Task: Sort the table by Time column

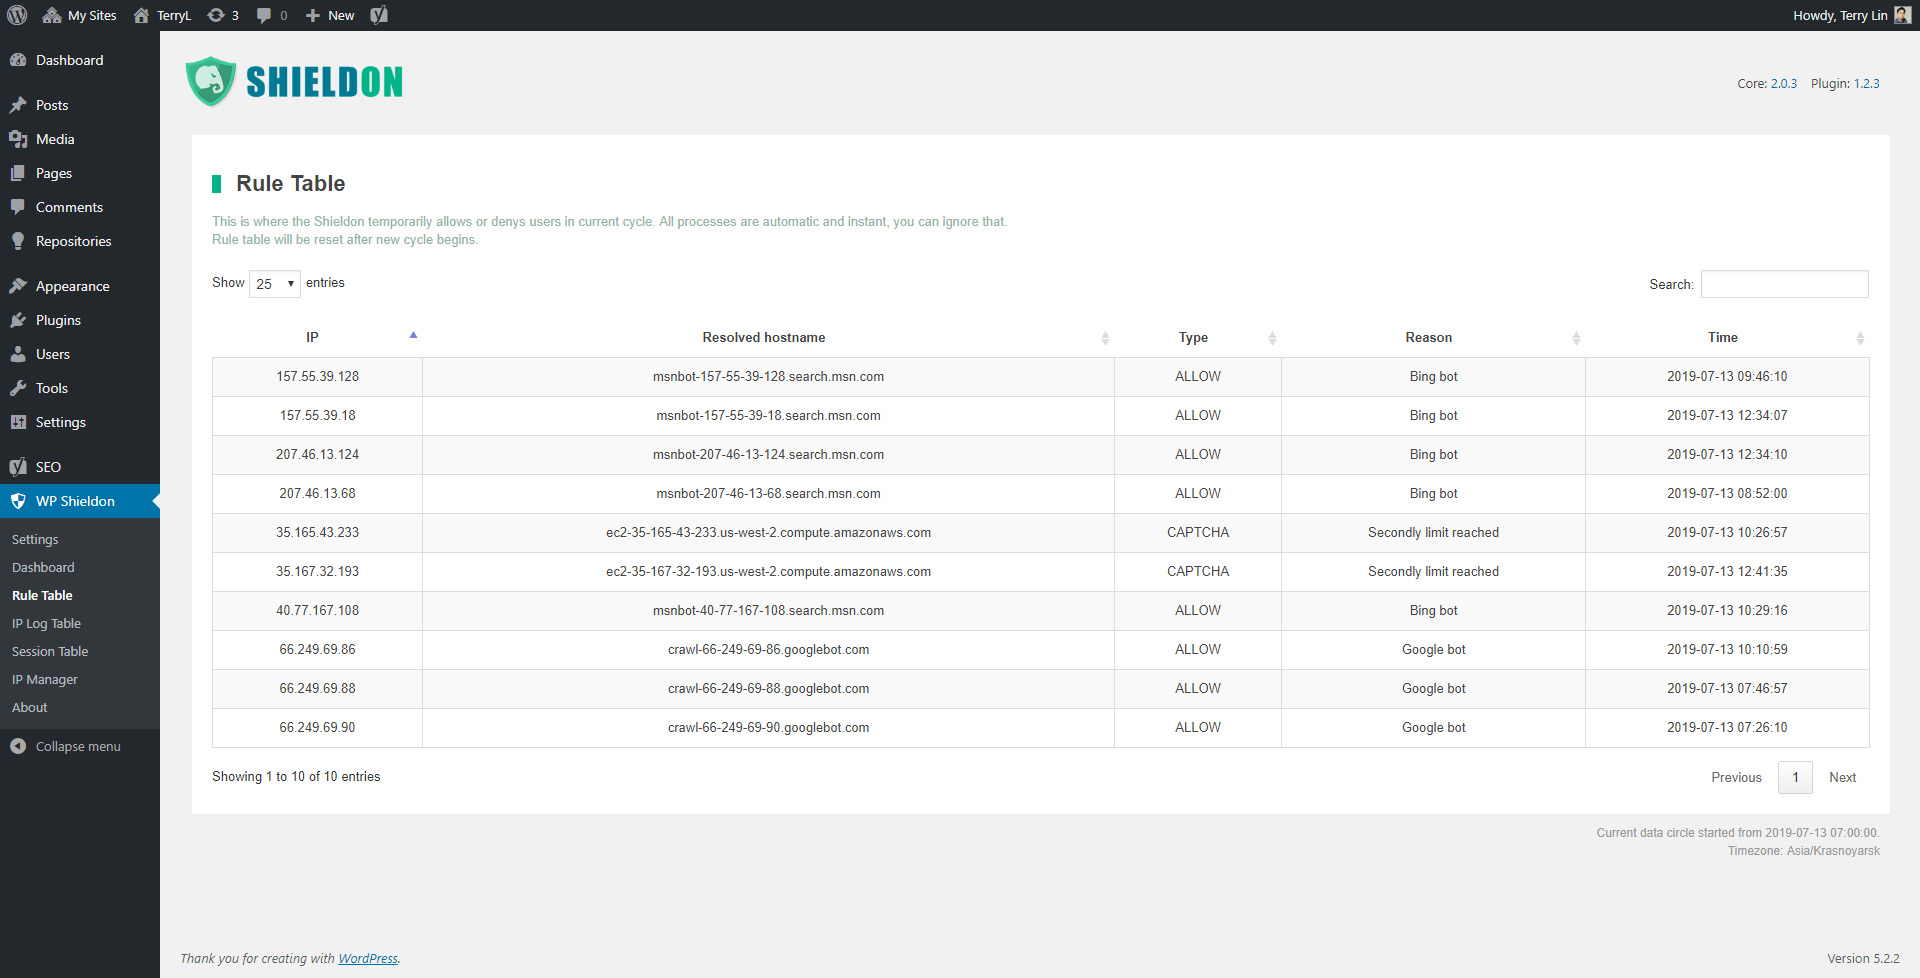Action: click(1722, 338)
